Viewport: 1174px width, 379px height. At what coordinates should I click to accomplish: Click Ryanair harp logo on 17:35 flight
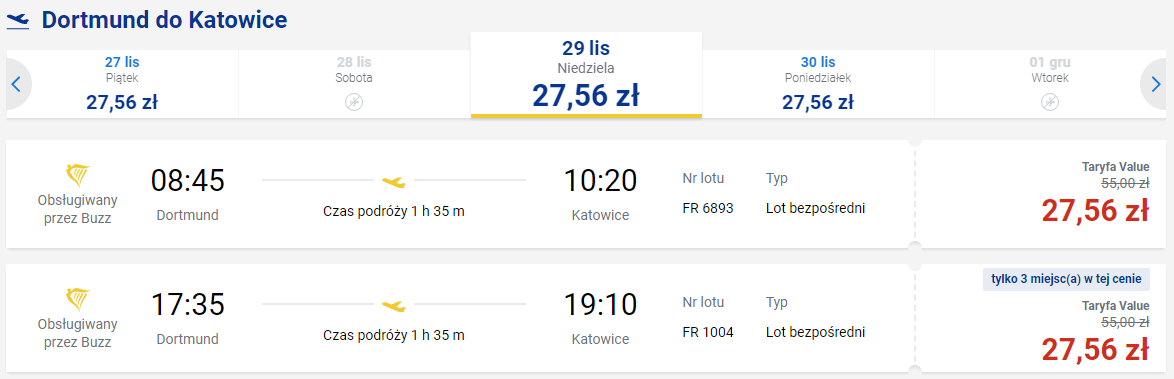(x=77, y=301)
